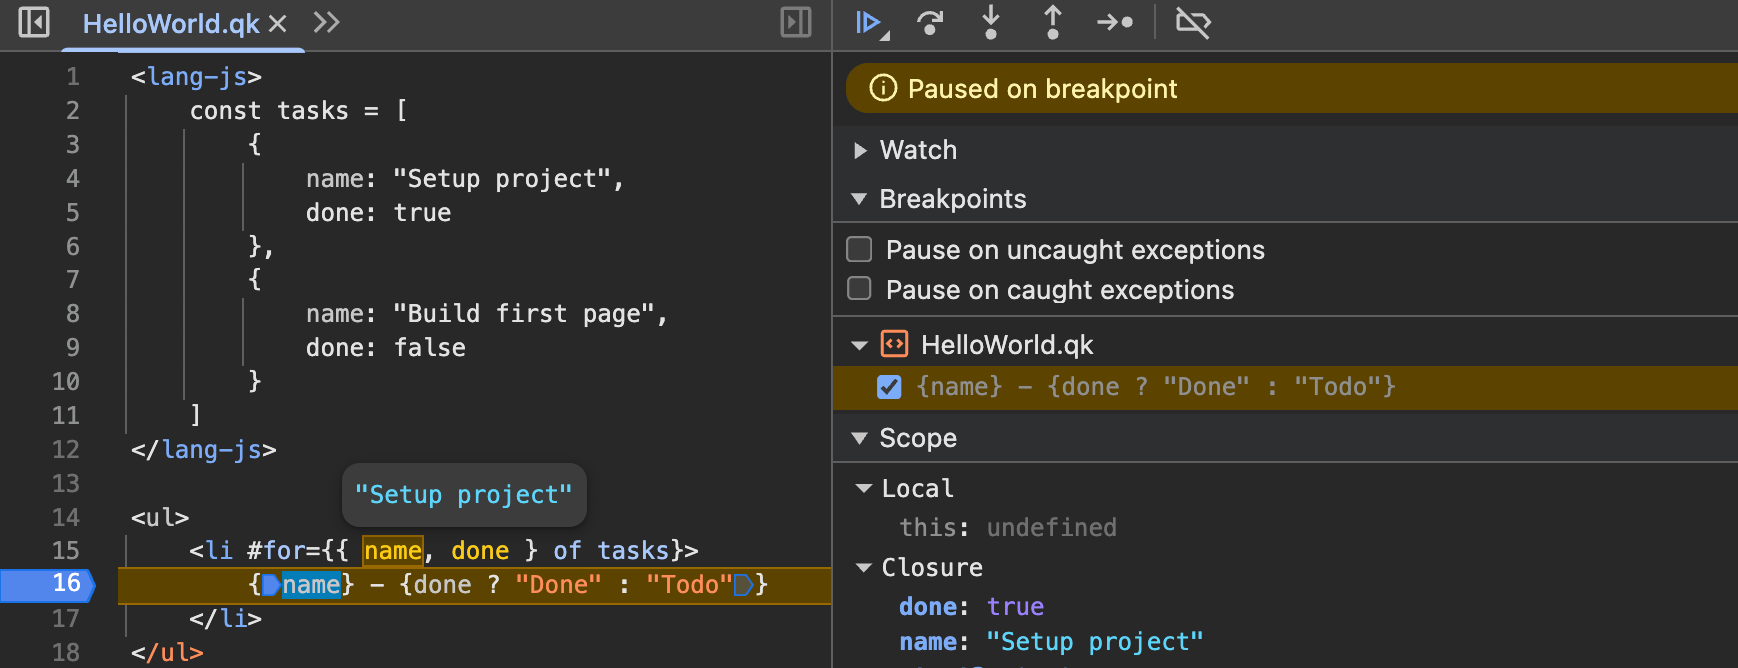Select the HelloWorld.qk file tab
Screen dimensions: 1738x668
click(x=171, y=23)
